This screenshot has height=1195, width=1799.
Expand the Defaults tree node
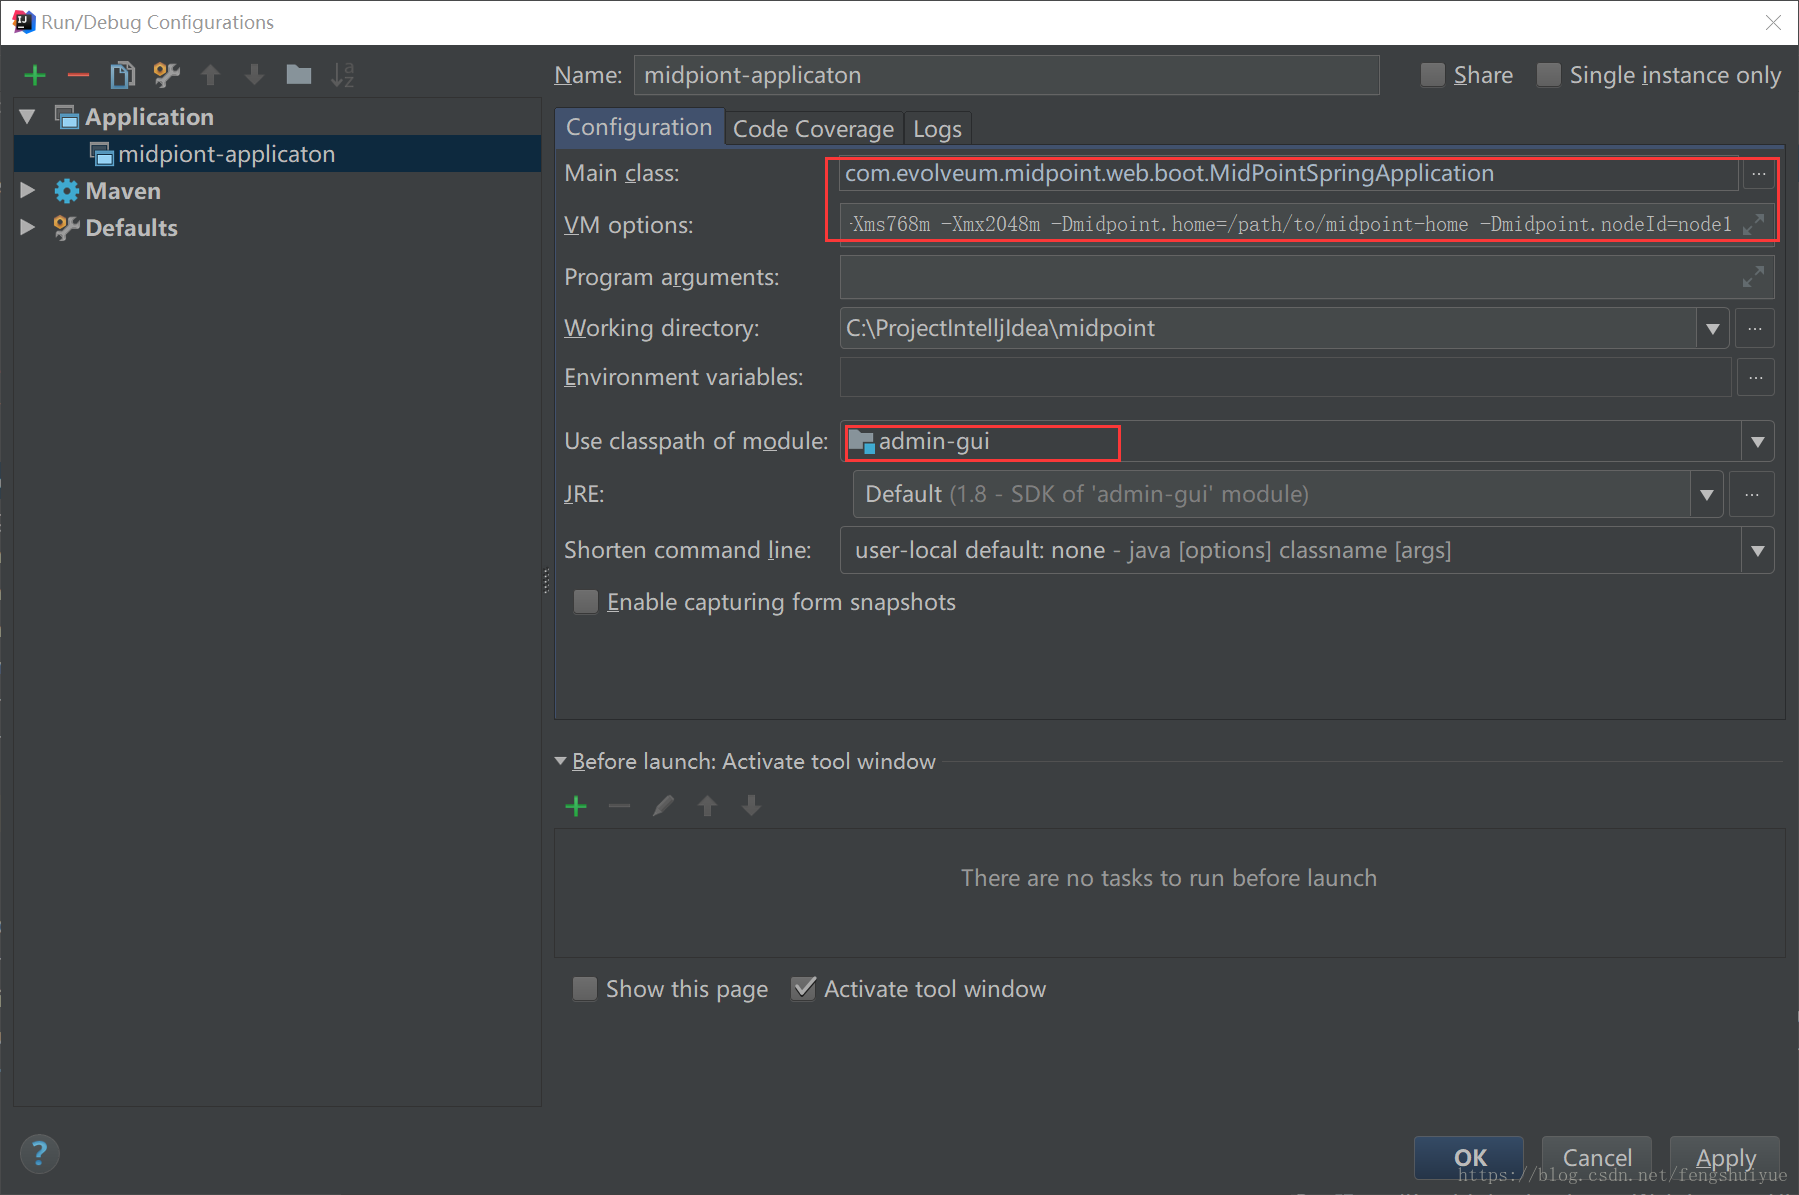(28, 227)
